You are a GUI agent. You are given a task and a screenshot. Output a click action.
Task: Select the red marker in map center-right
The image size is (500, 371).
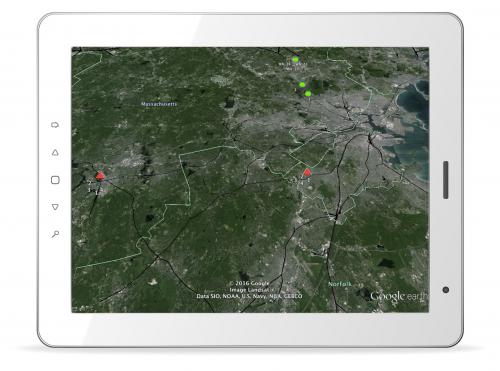point(307,172)
